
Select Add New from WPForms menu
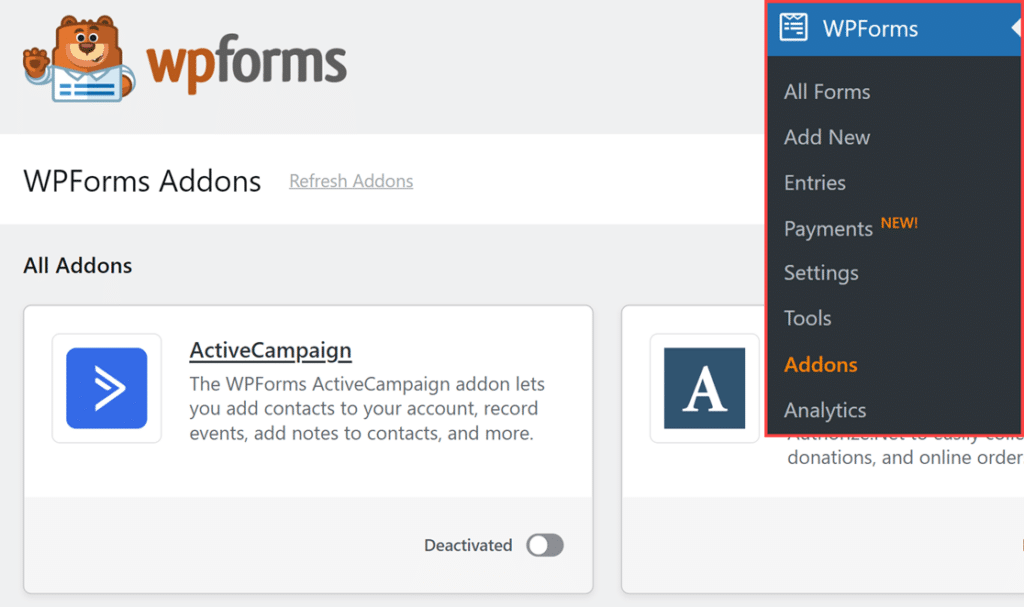(827, 137)
